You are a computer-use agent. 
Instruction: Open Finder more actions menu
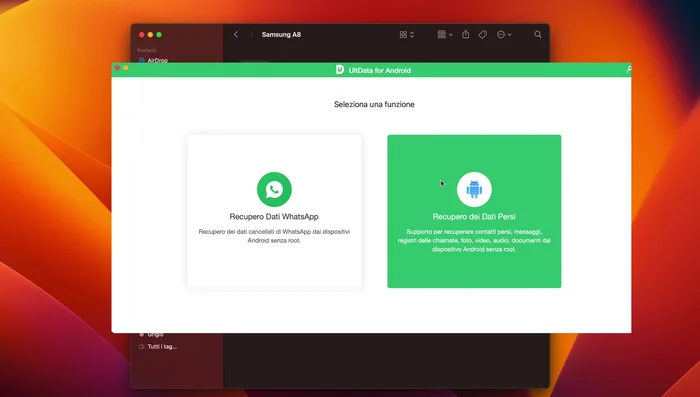(x=504, y=34)
